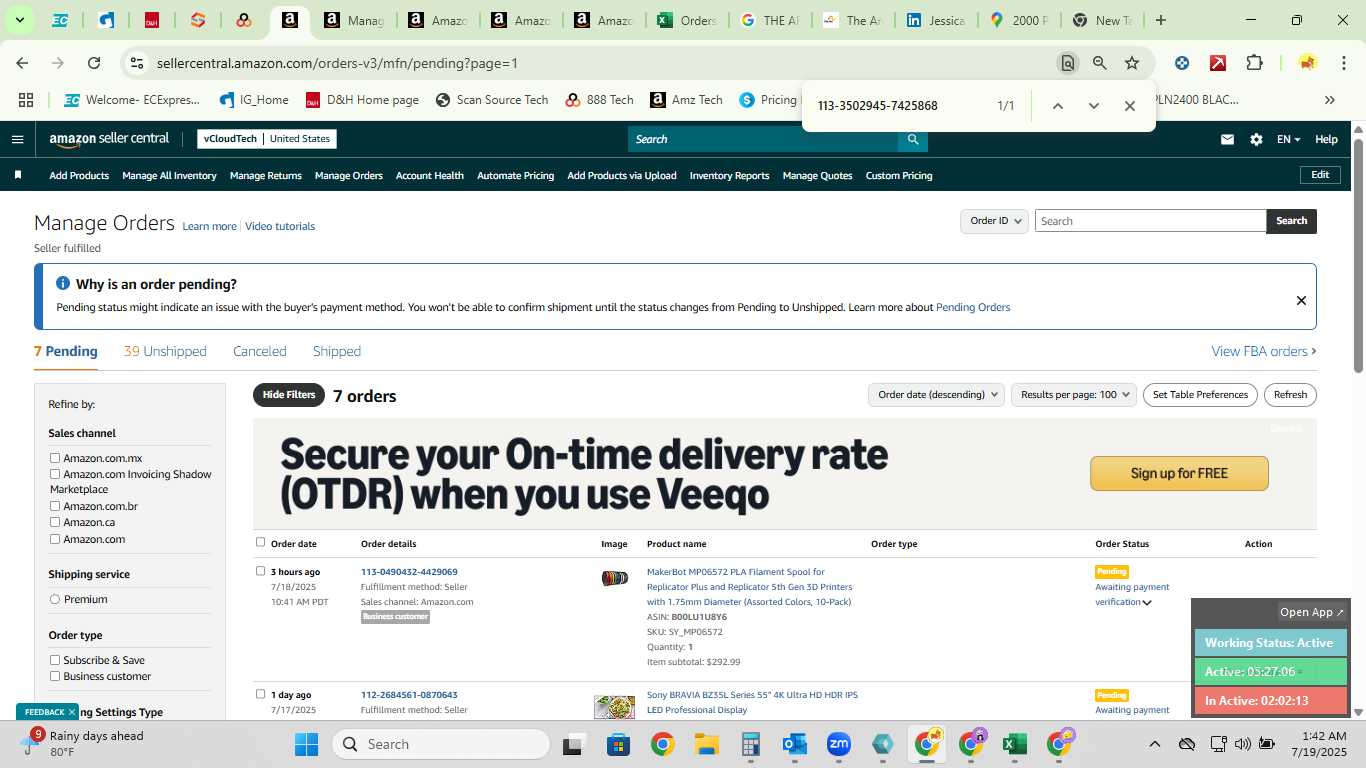
Task: Open the Chrome extensions puzzle icon
Action: (x=1254, y=63)
